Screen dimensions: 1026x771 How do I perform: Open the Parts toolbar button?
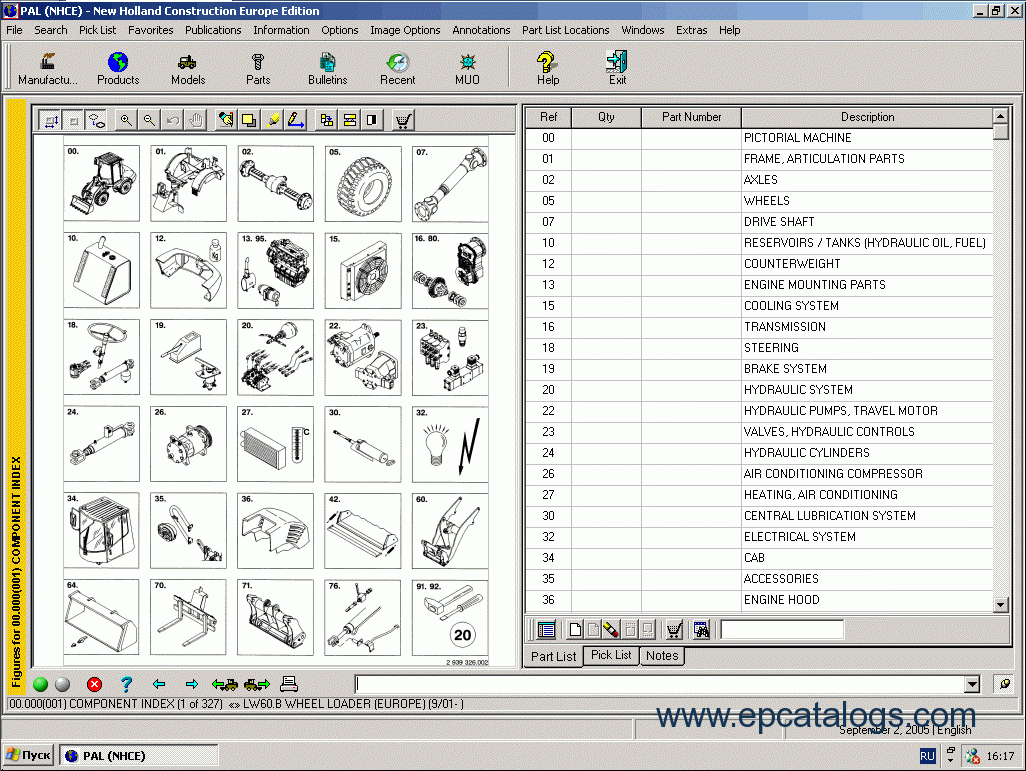258,69
